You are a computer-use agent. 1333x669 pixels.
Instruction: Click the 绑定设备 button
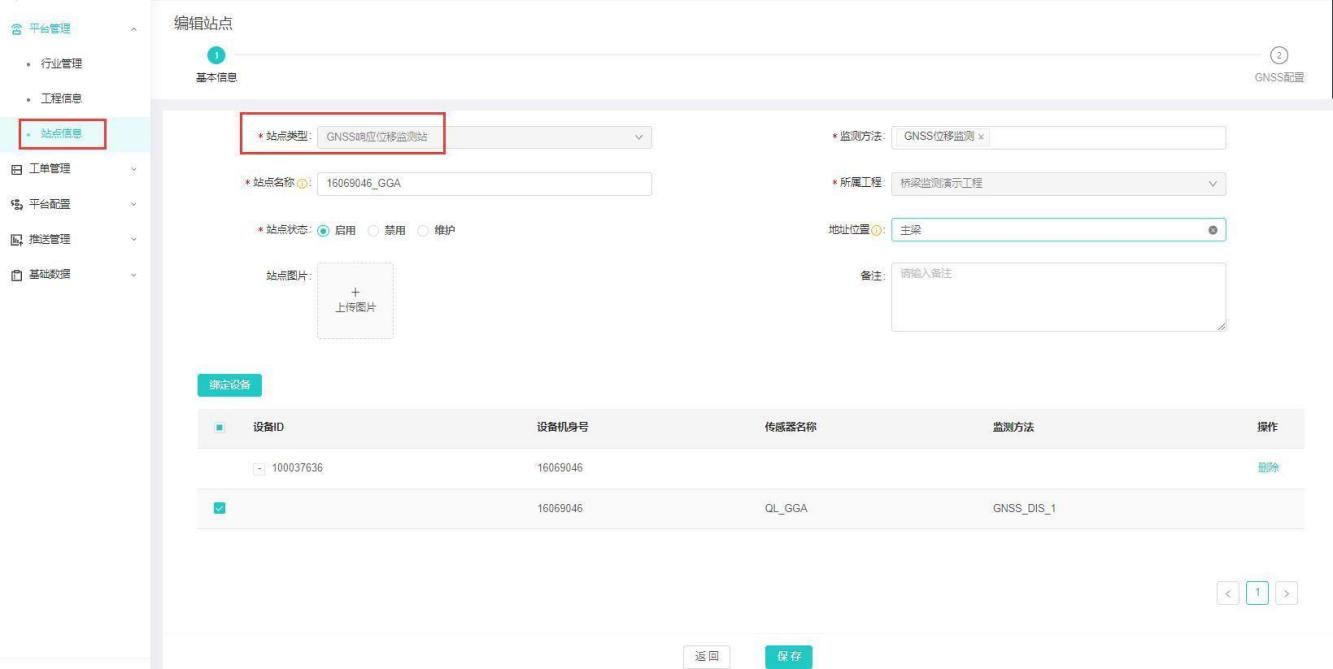tap(229, 385)
